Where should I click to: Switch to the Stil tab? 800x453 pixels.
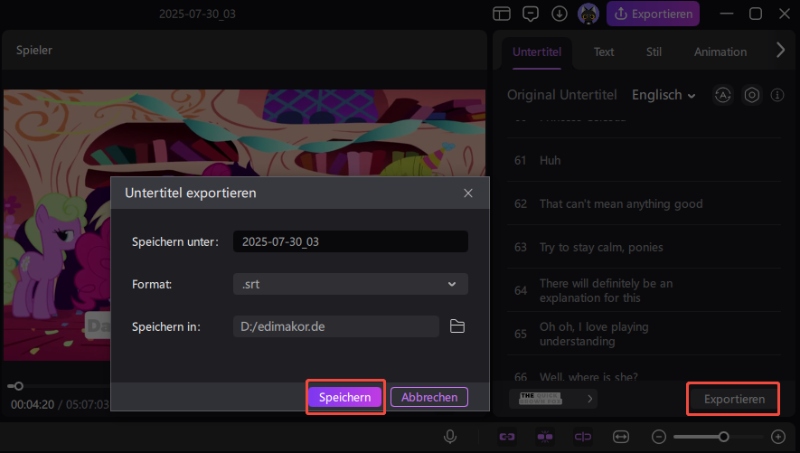pyautogui.click(x=654, y=52)
